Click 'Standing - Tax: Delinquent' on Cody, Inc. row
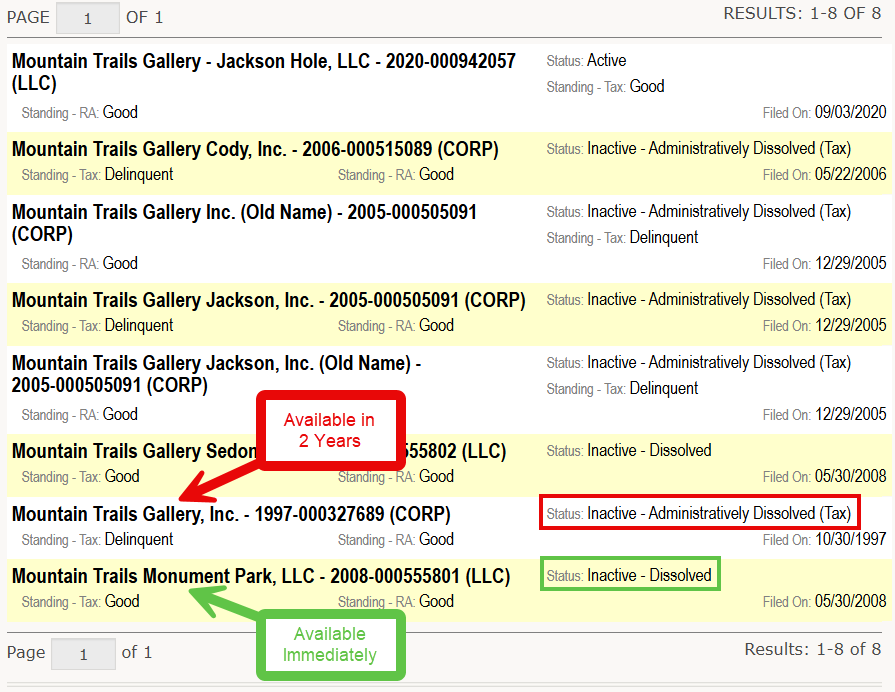Viewport: 895px width, 692px height. tap(97, 175)
